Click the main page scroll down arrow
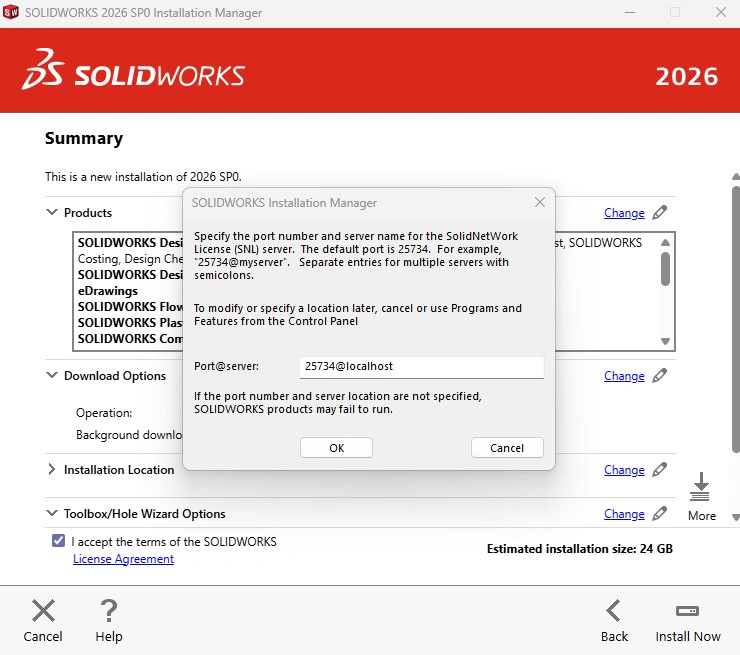This screenshot has width=740, height=655. (736, 517)
